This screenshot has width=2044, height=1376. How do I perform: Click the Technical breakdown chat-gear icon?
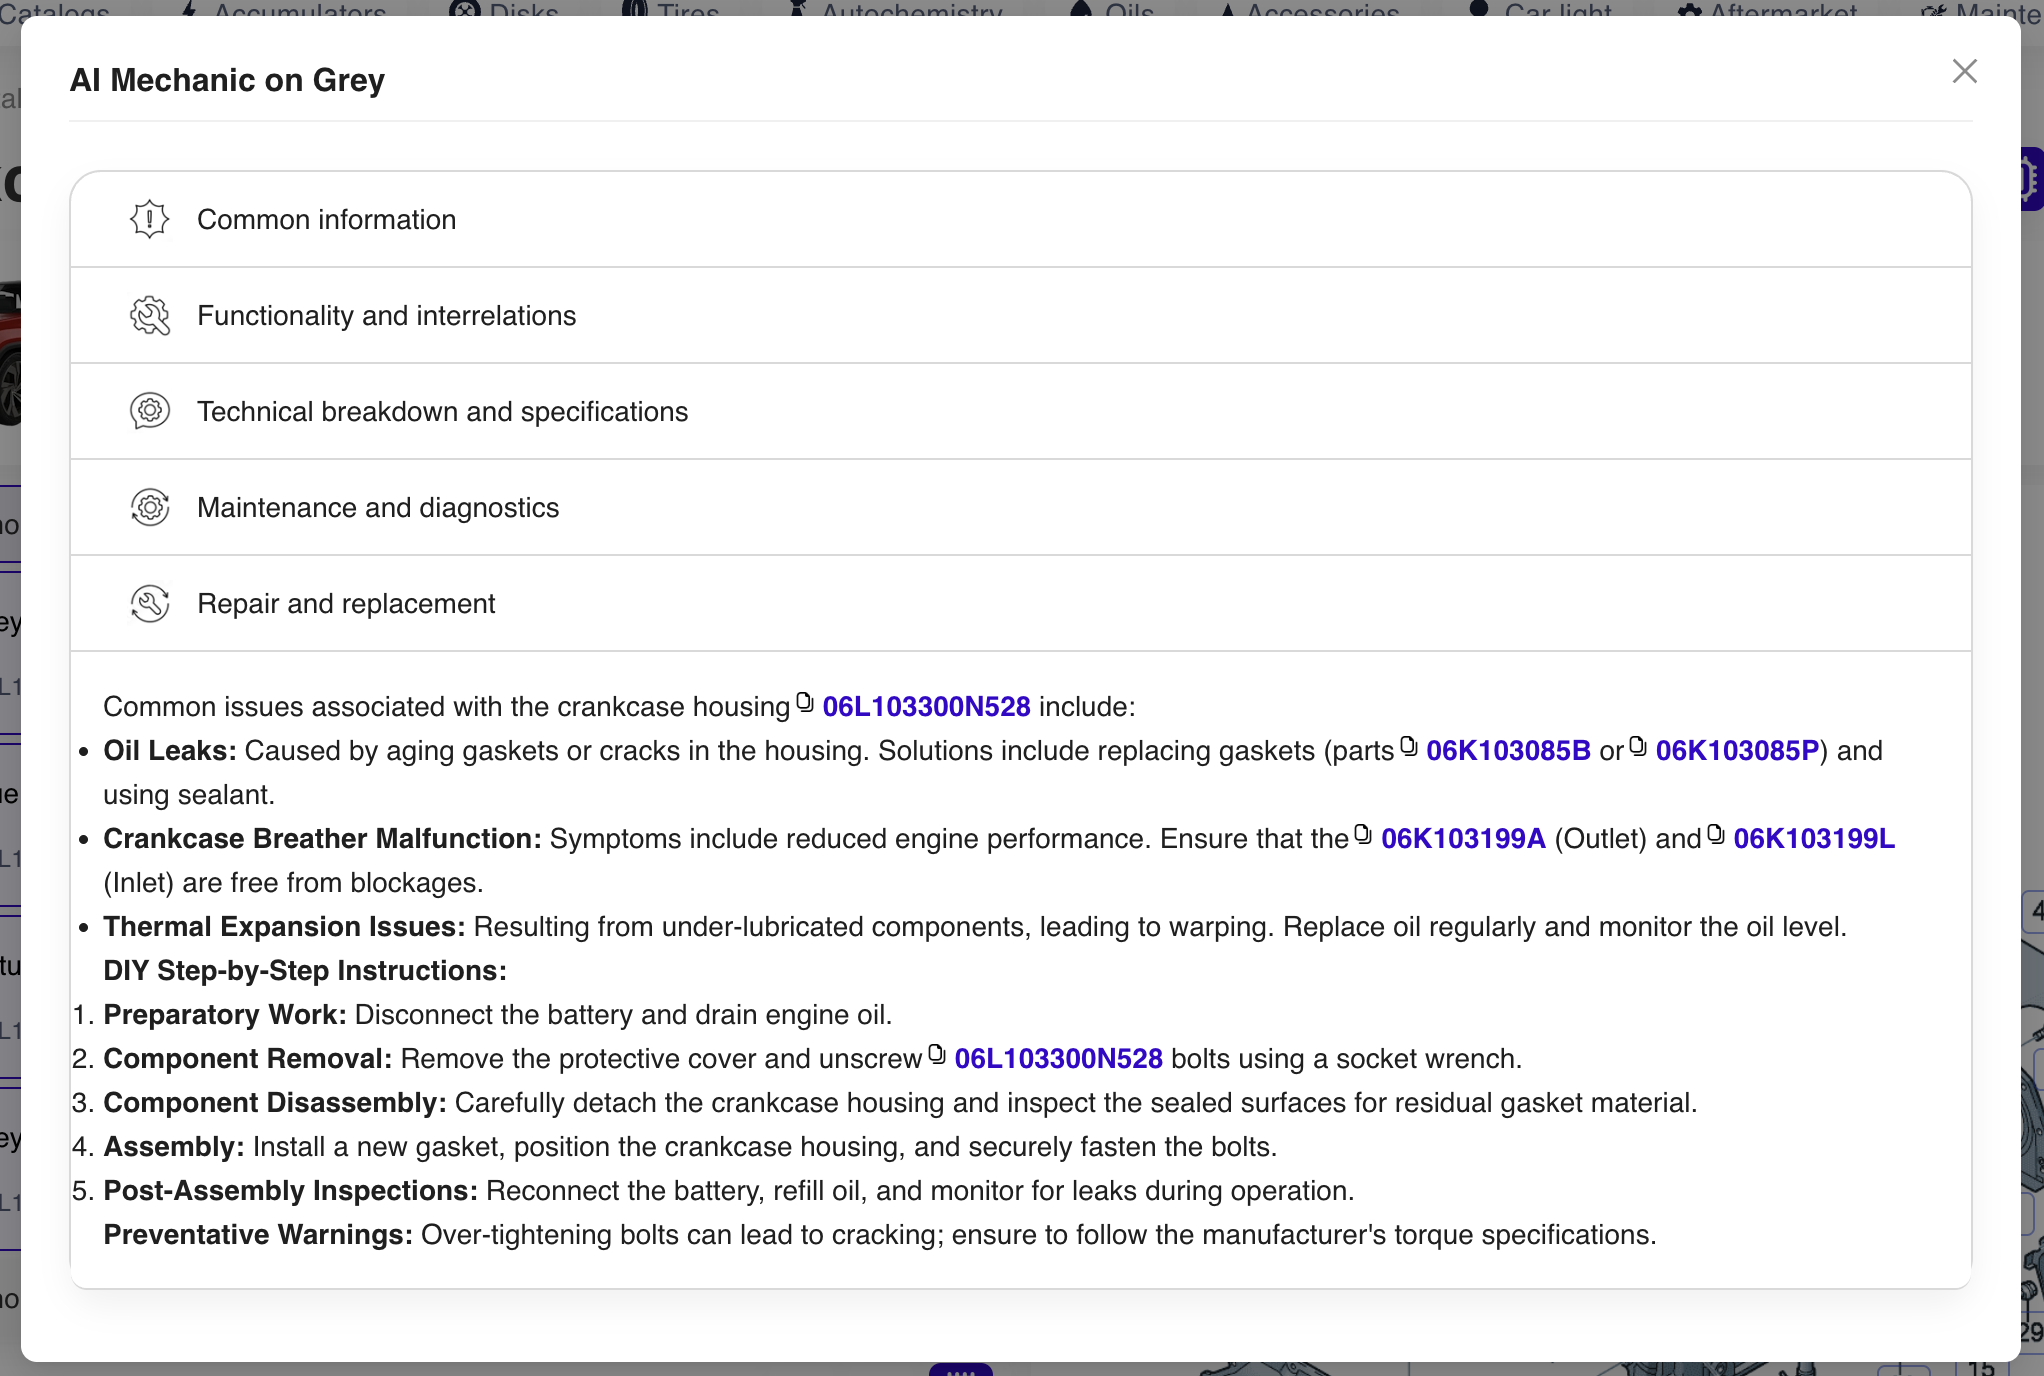(x=150, y=411)
